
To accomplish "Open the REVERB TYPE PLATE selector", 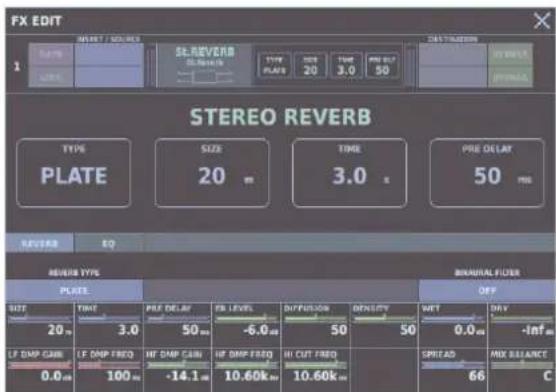I will point(74,291).
